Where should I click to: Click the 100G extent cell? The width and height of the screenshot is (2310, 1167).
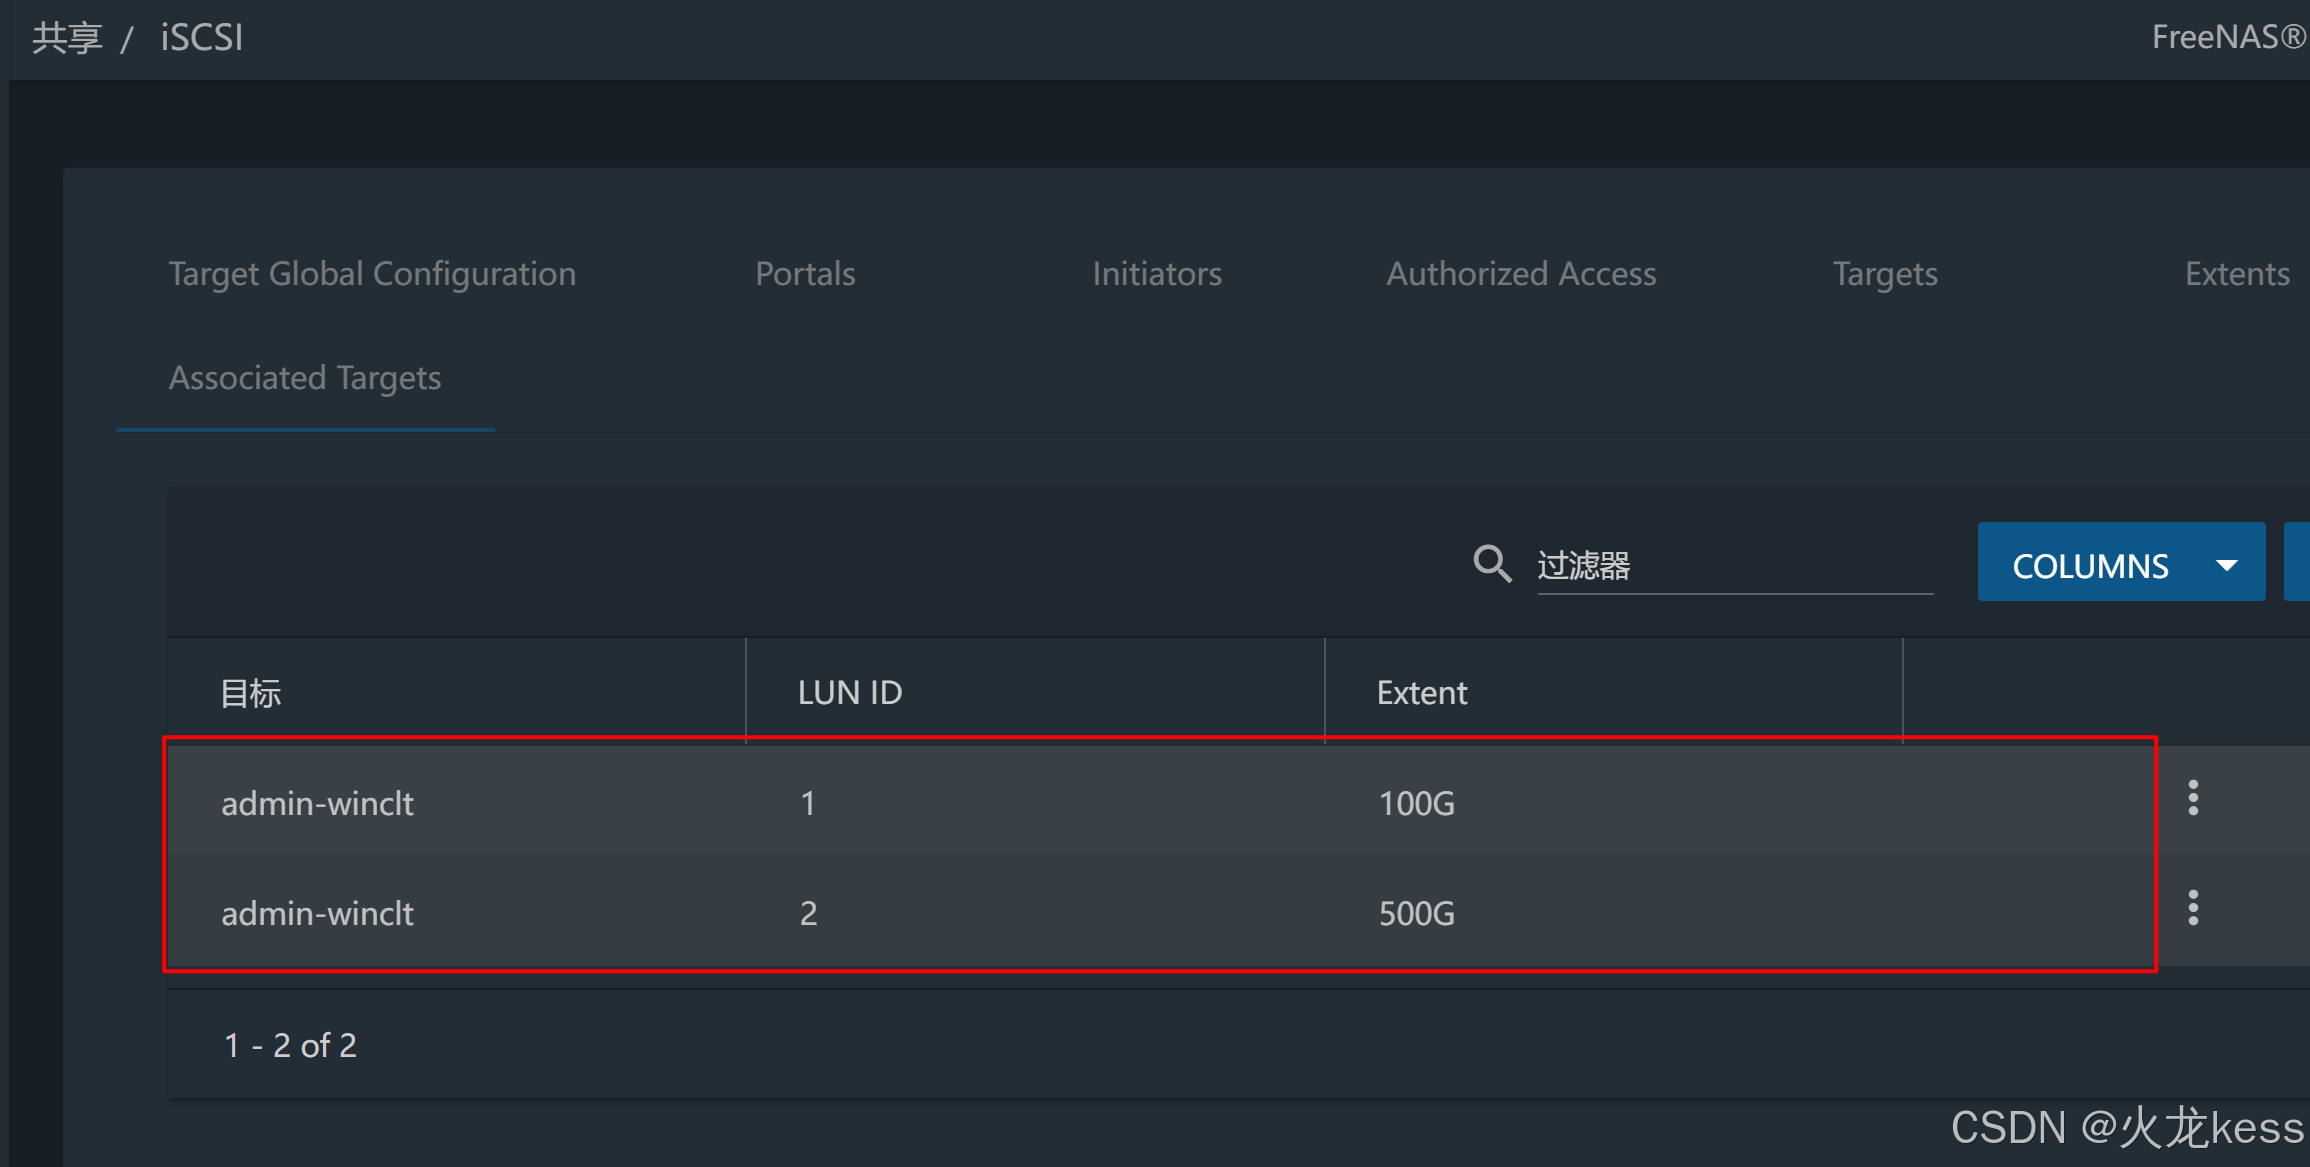pyautogui.click(x=1417, y=803)
